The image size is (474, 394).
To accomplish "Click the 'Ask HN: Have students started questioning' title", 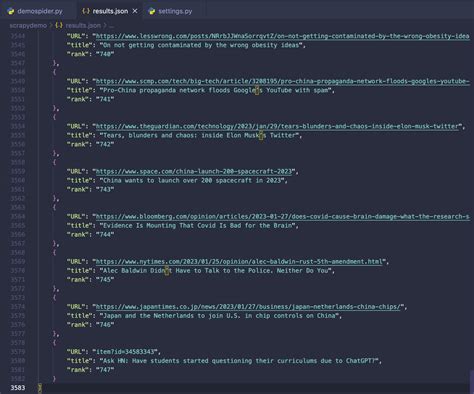I will tap(239, 361).
